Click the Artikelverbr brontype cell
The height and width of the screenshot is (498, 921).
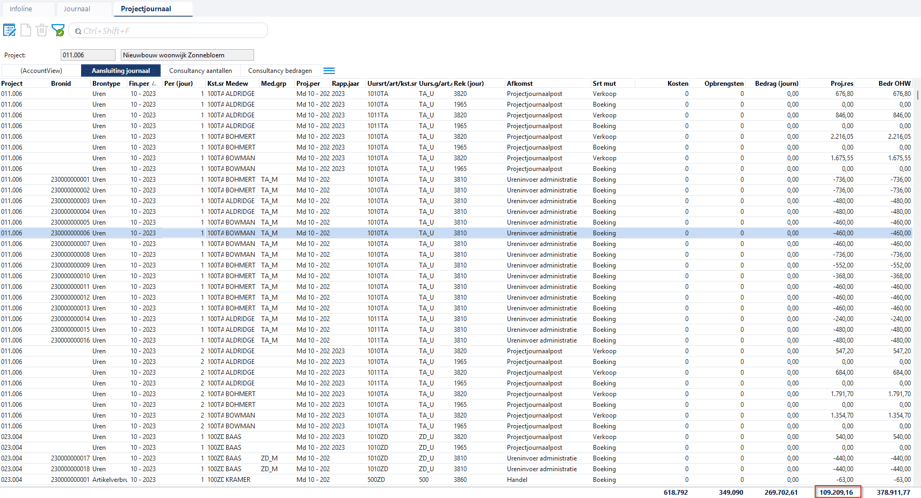click(109, 480)
